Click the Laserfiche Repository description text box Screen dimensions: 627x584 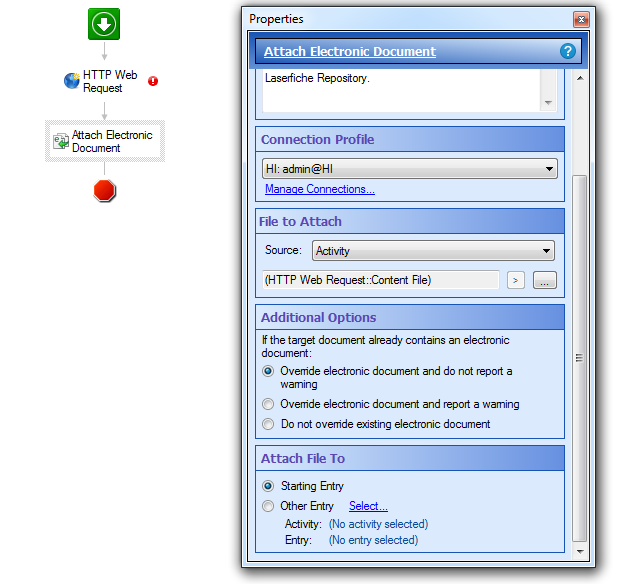401,90
